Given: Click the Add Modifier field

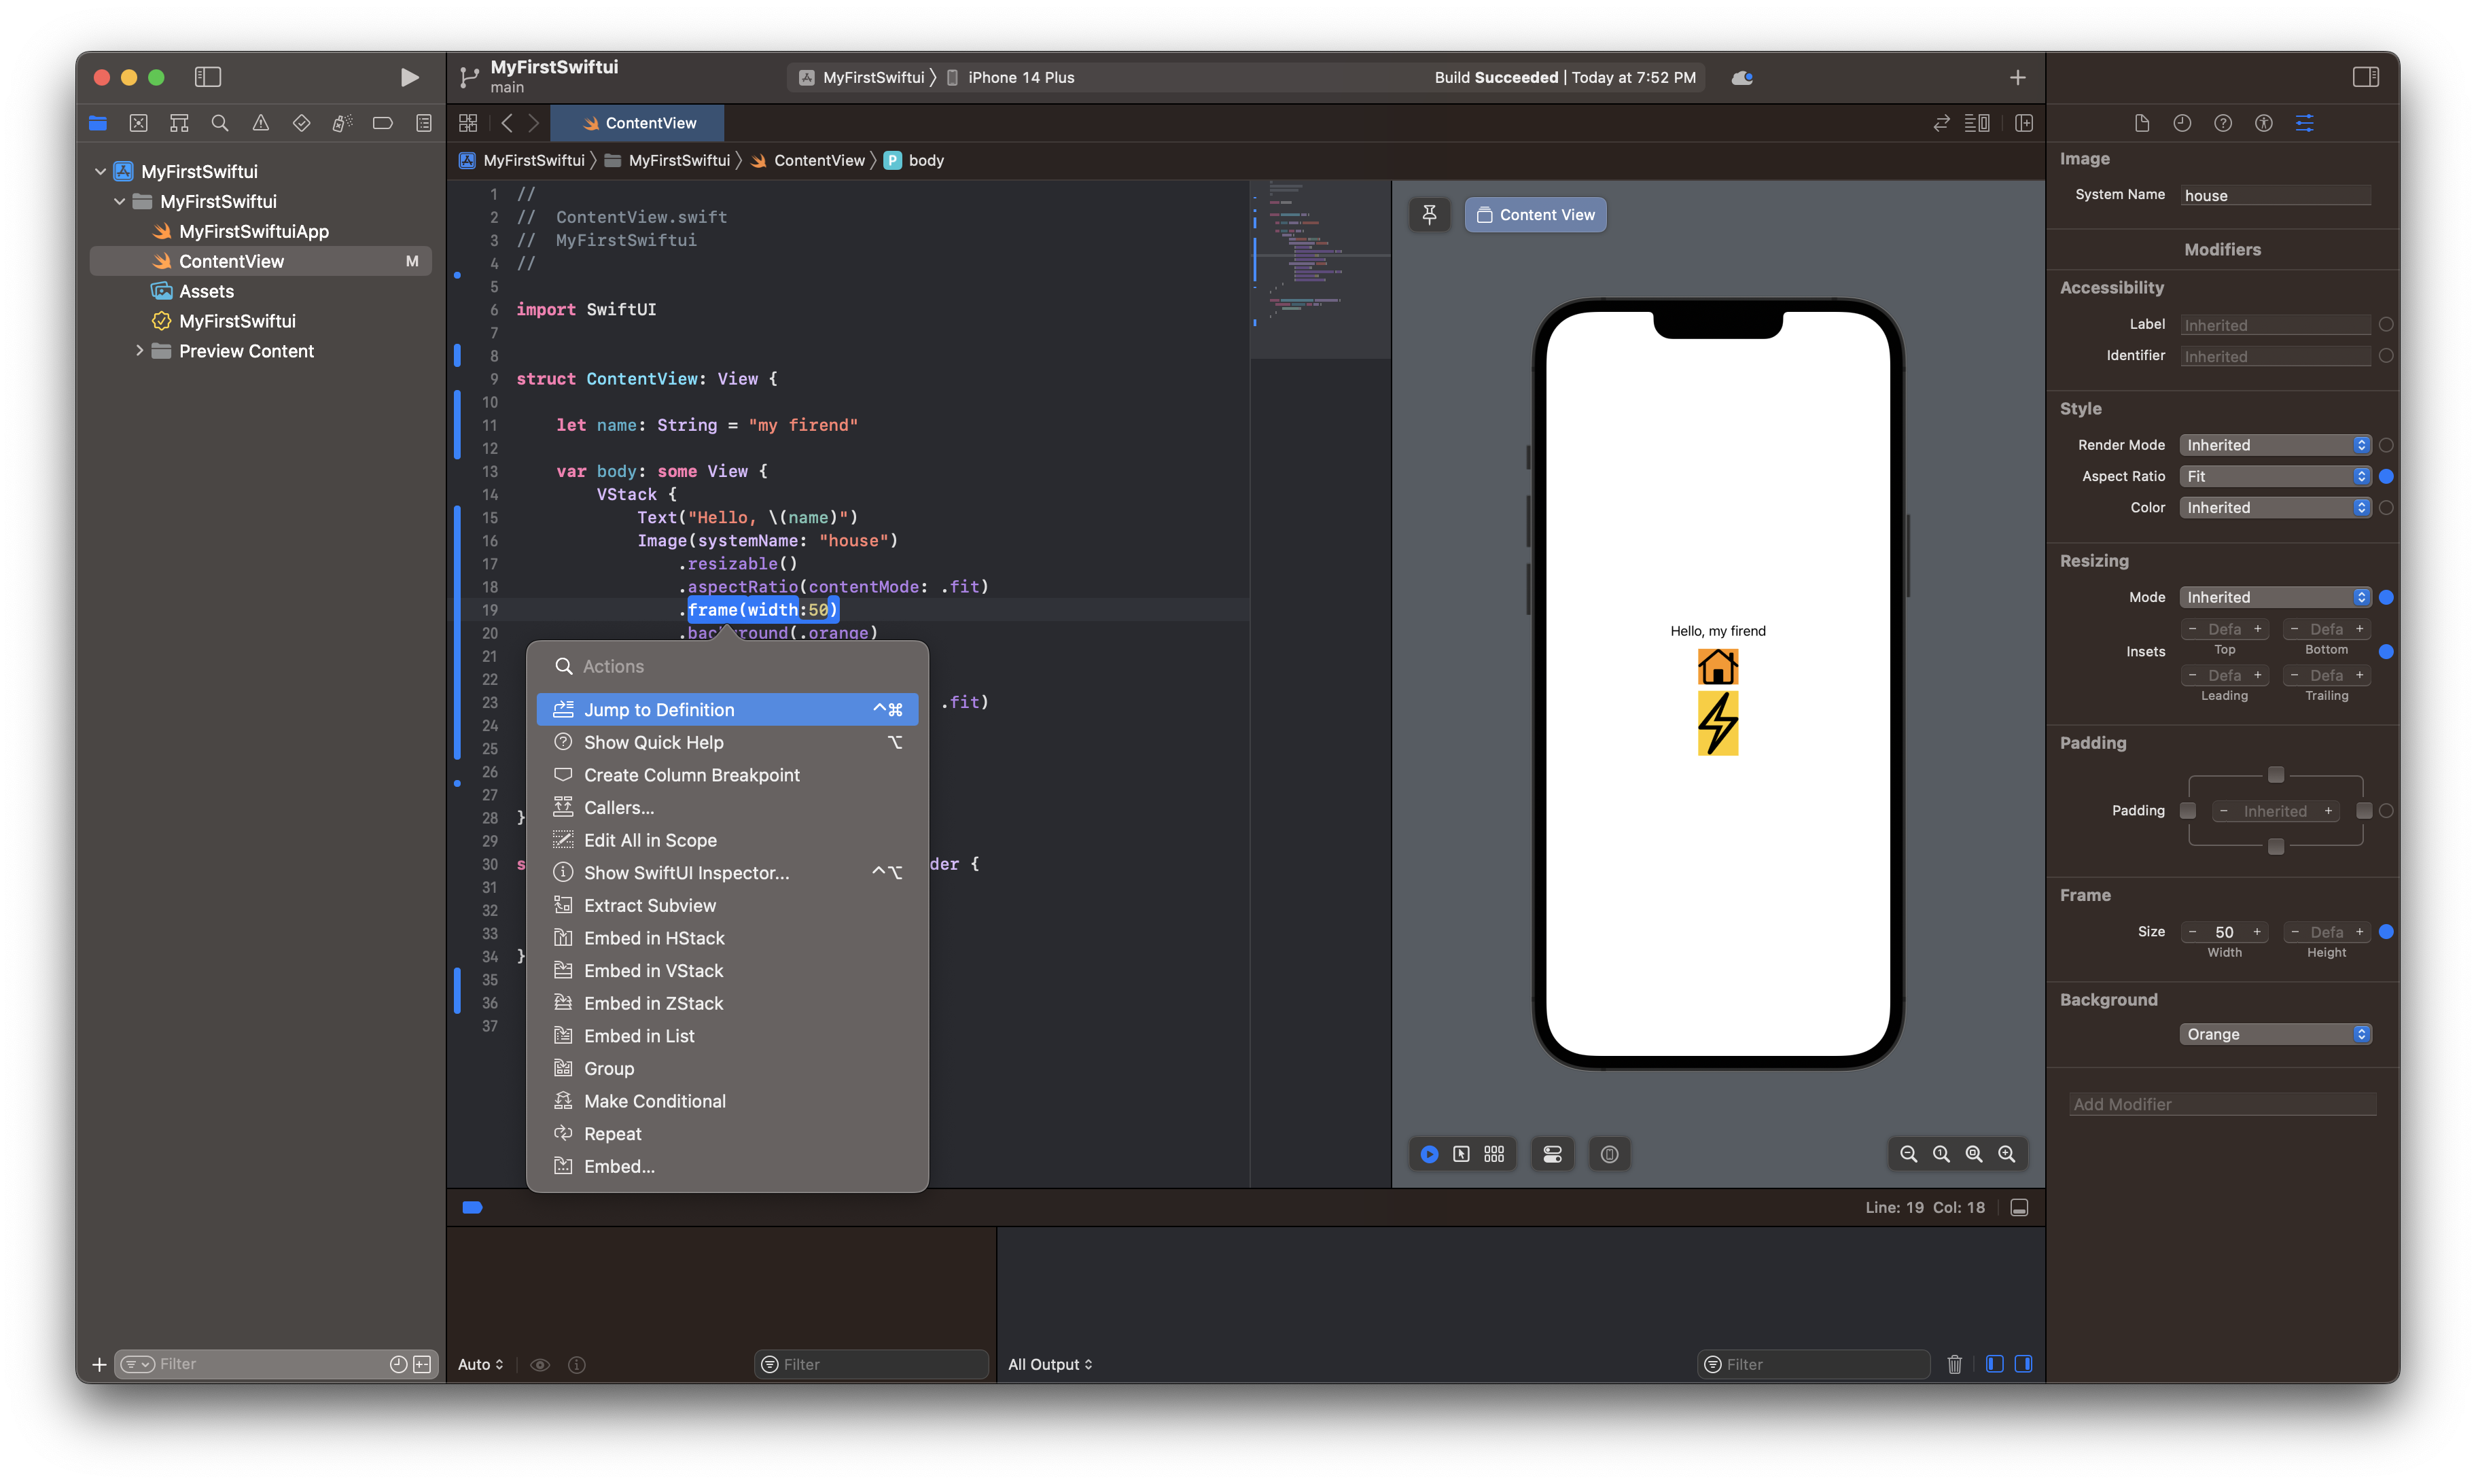Looking at the screenshot, I should (2222, 1104).
